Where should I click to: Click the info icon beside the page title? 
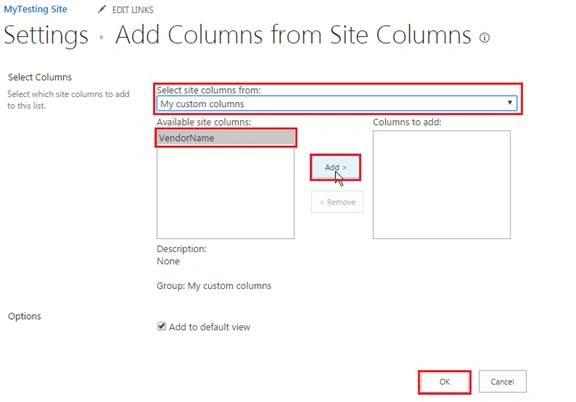tap(485, 37)
